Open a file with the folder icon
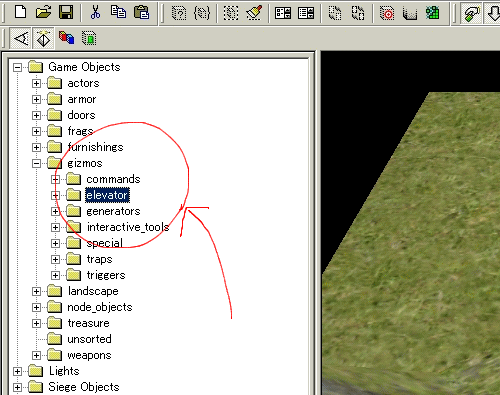The height and width of the screenshot is (395, 500). [x=43, y=12]
